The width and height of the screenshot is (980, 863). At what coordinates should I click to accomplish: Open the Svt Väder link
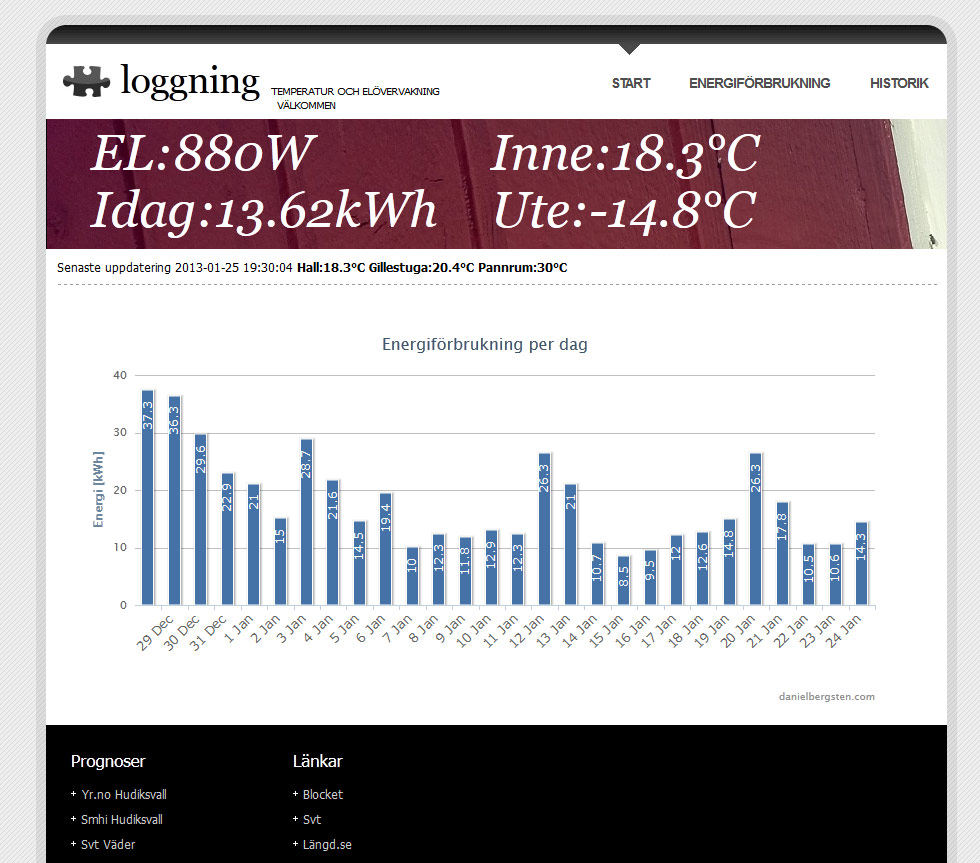[x=107, y=845]
